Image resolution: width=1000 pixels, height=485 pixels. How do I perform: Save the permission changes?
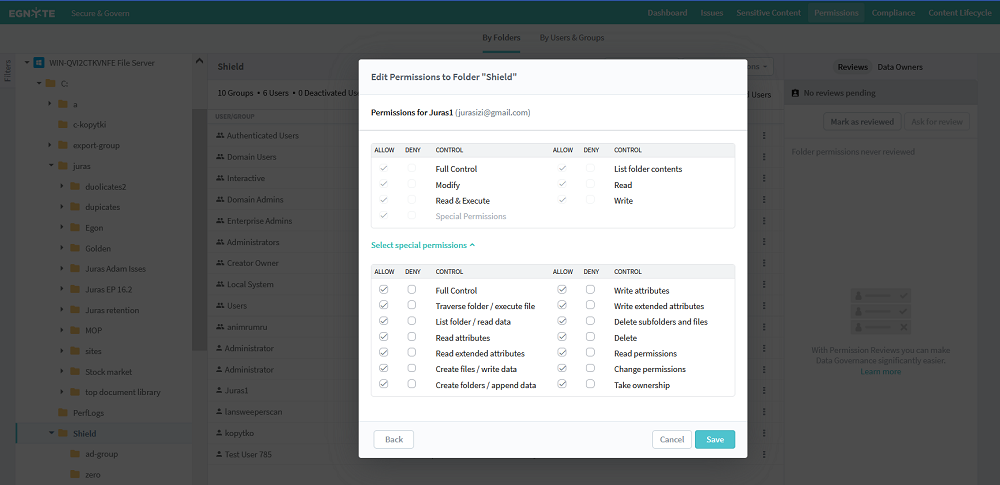coord(715,440)
